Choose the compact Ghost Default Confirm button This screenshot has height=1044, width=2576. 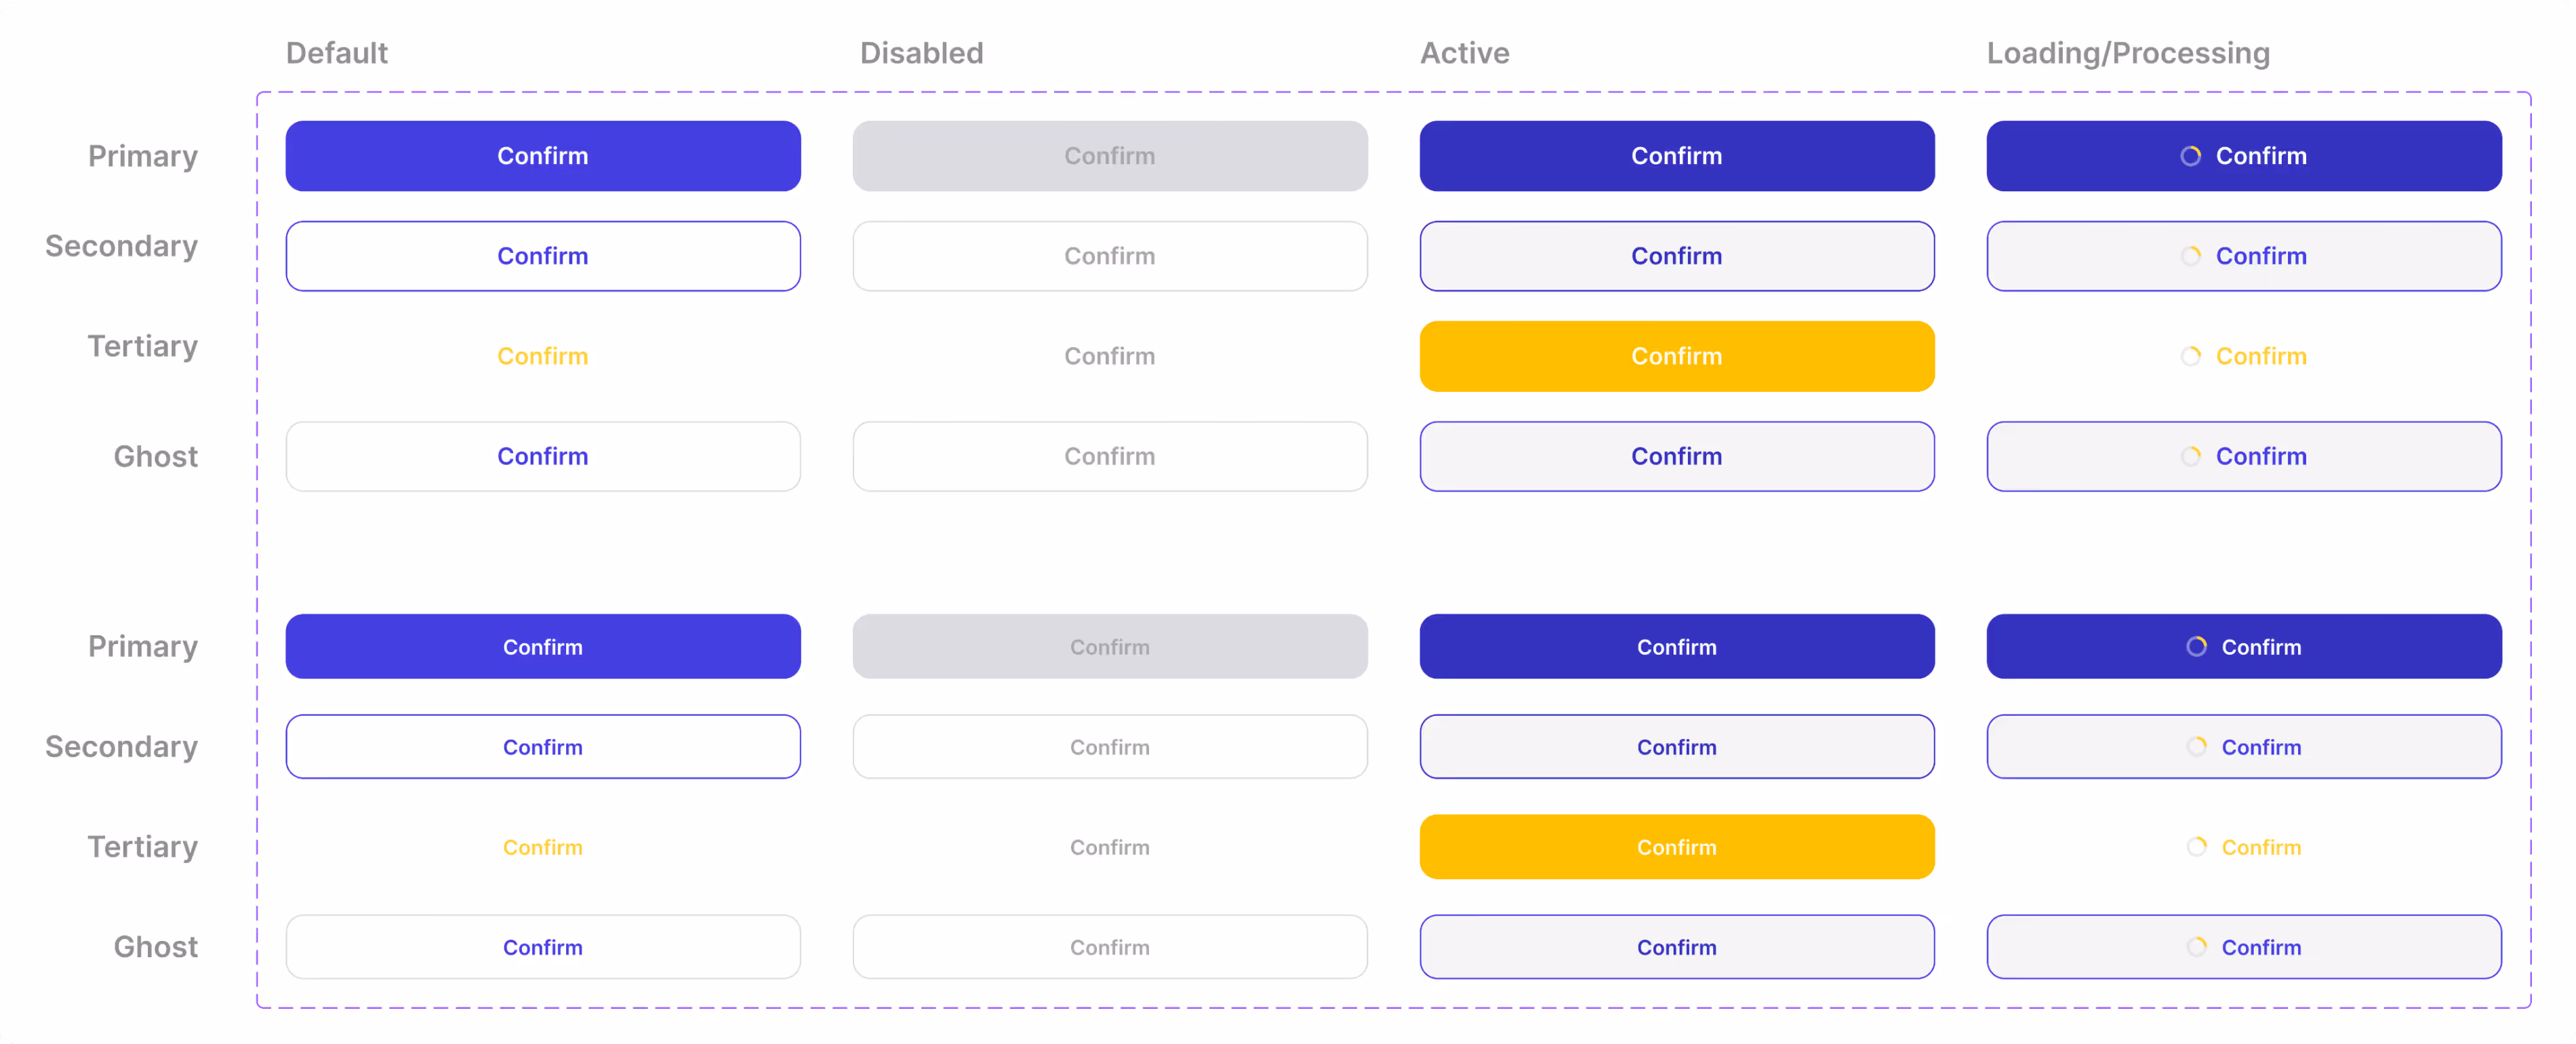543,946
